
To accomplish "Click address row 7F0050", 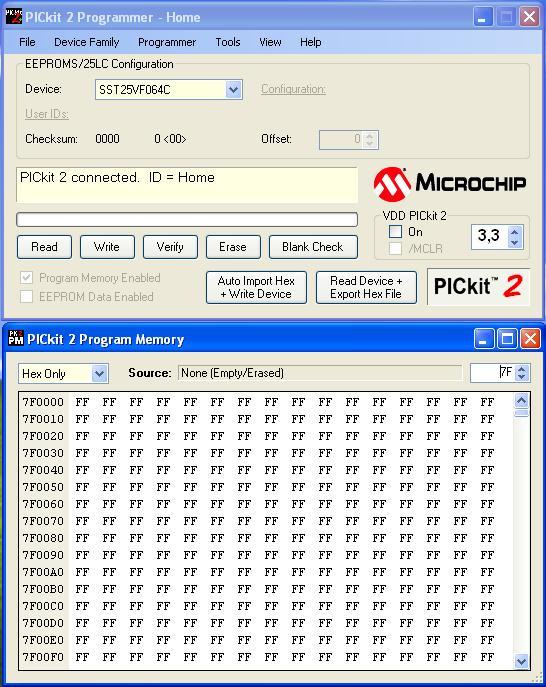I will pos(43,487).
